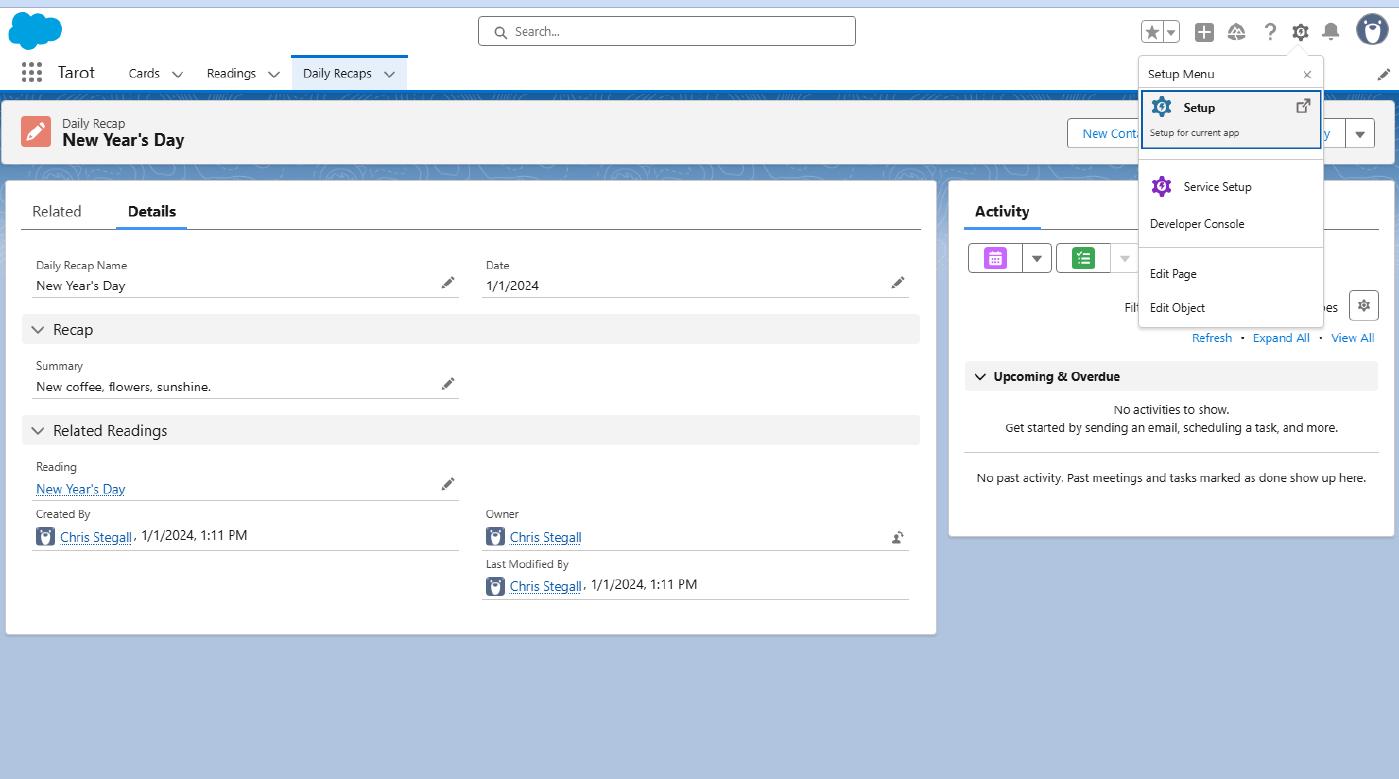Click the favorites star icon
This screenshot has height=779, width=1399.
tap(1150, 31)
